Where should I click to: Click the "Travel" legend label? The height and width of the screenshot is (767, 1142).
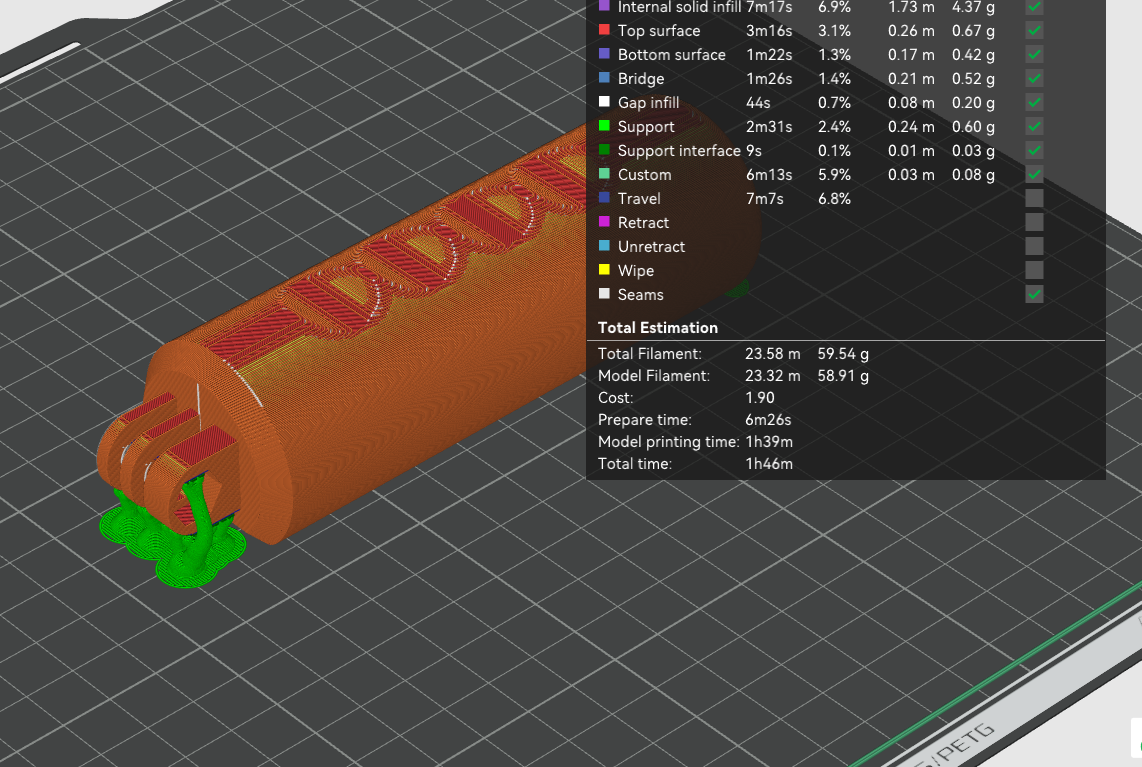(639, 199)
